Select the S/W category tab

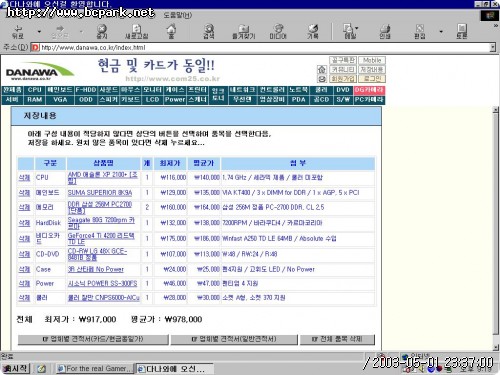(343, 100)
